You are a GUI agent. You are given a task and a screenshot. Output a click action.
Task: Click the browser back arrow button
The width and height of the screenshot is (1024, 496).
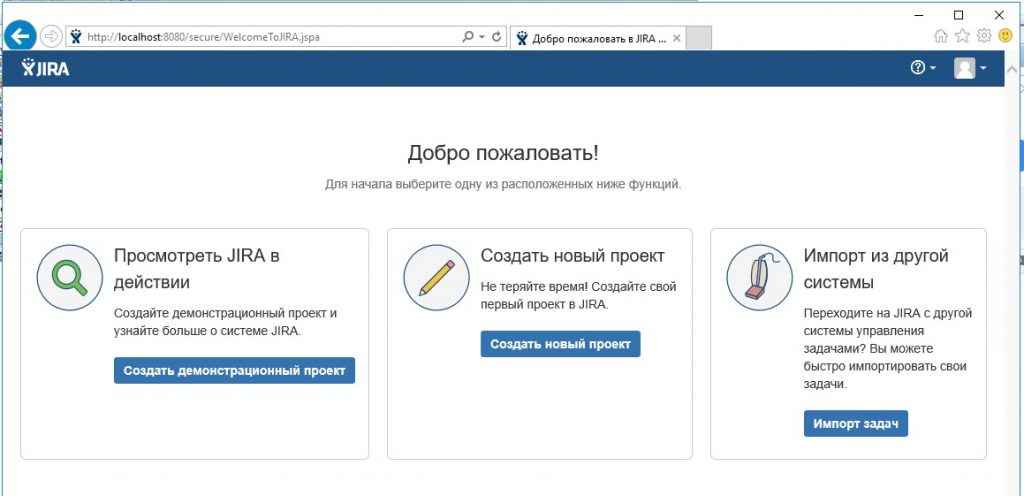21,37
